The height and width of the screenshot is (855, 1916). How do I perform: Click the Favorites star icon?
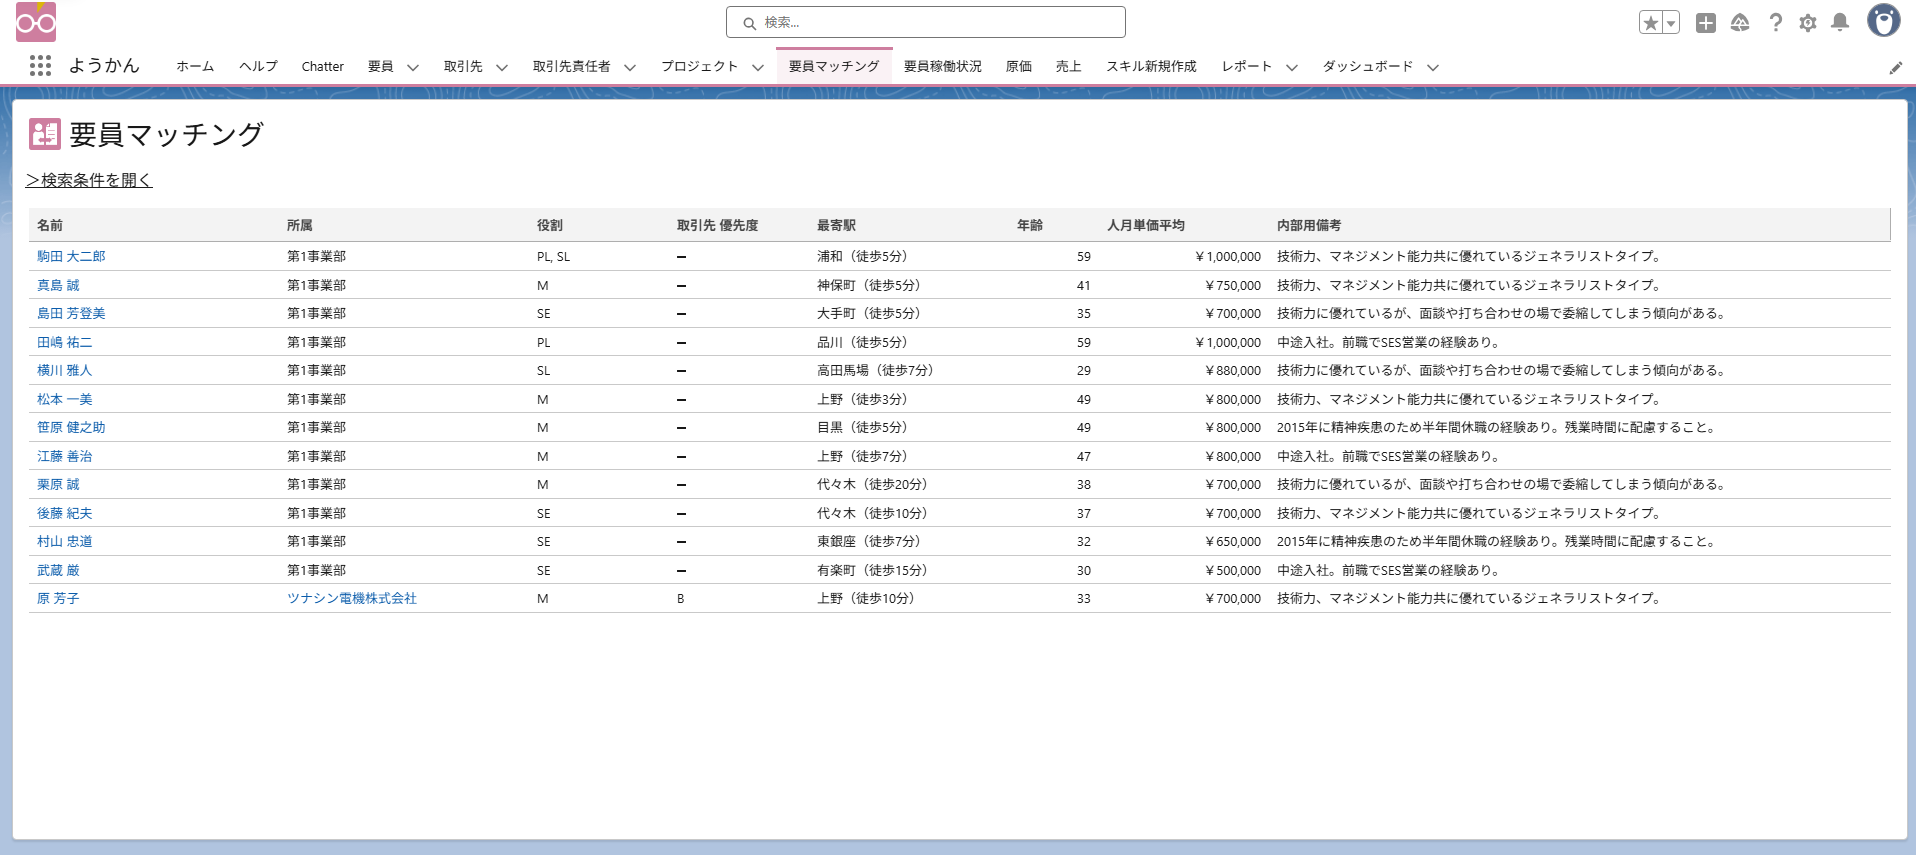tap(1650, 23)
